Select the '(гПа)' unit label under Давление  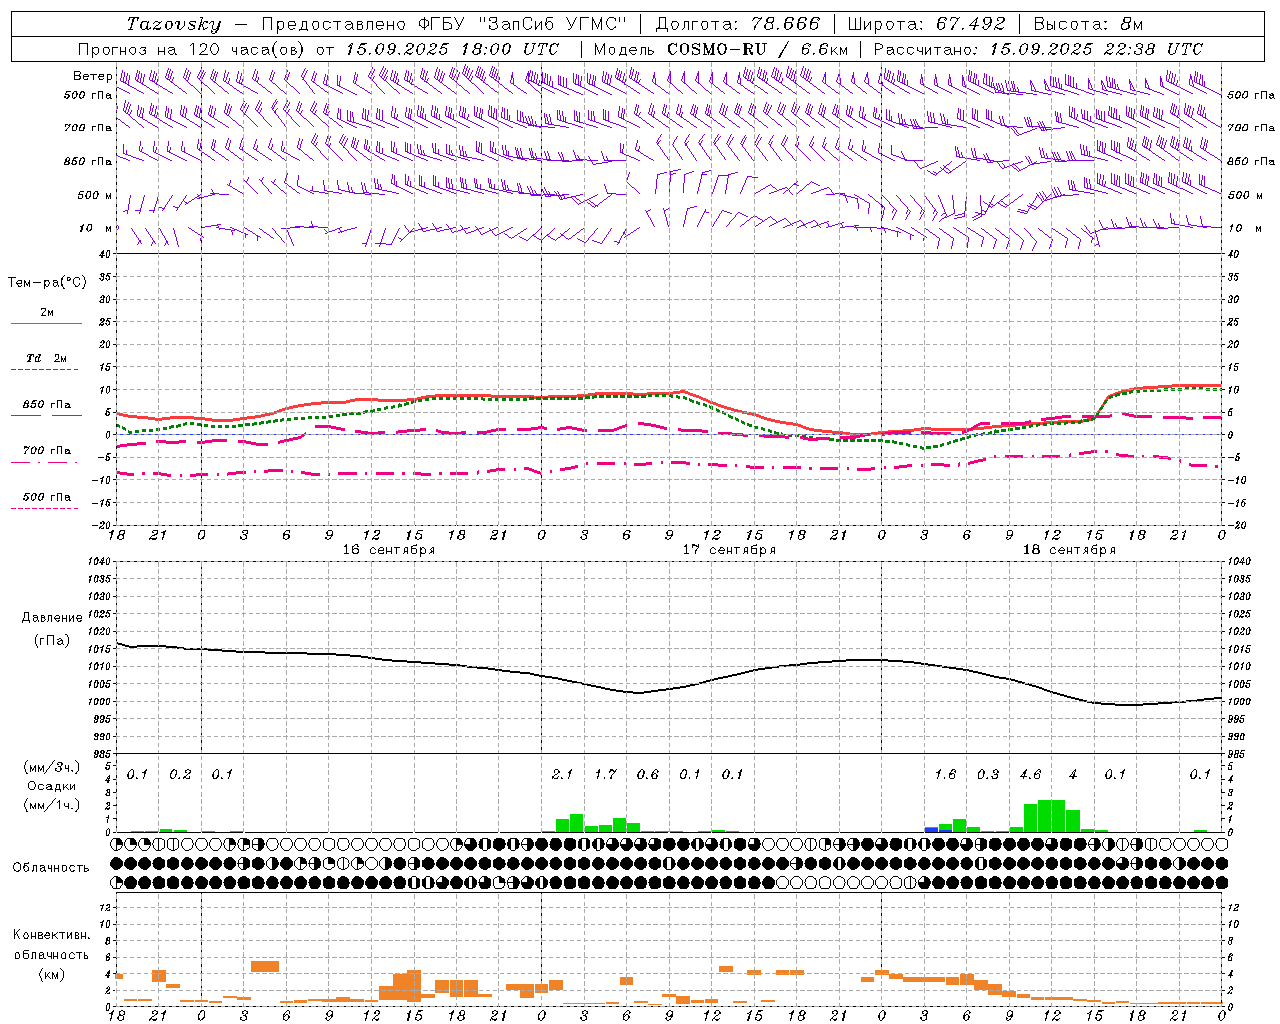pyautogui.click(x=52, y=640)
